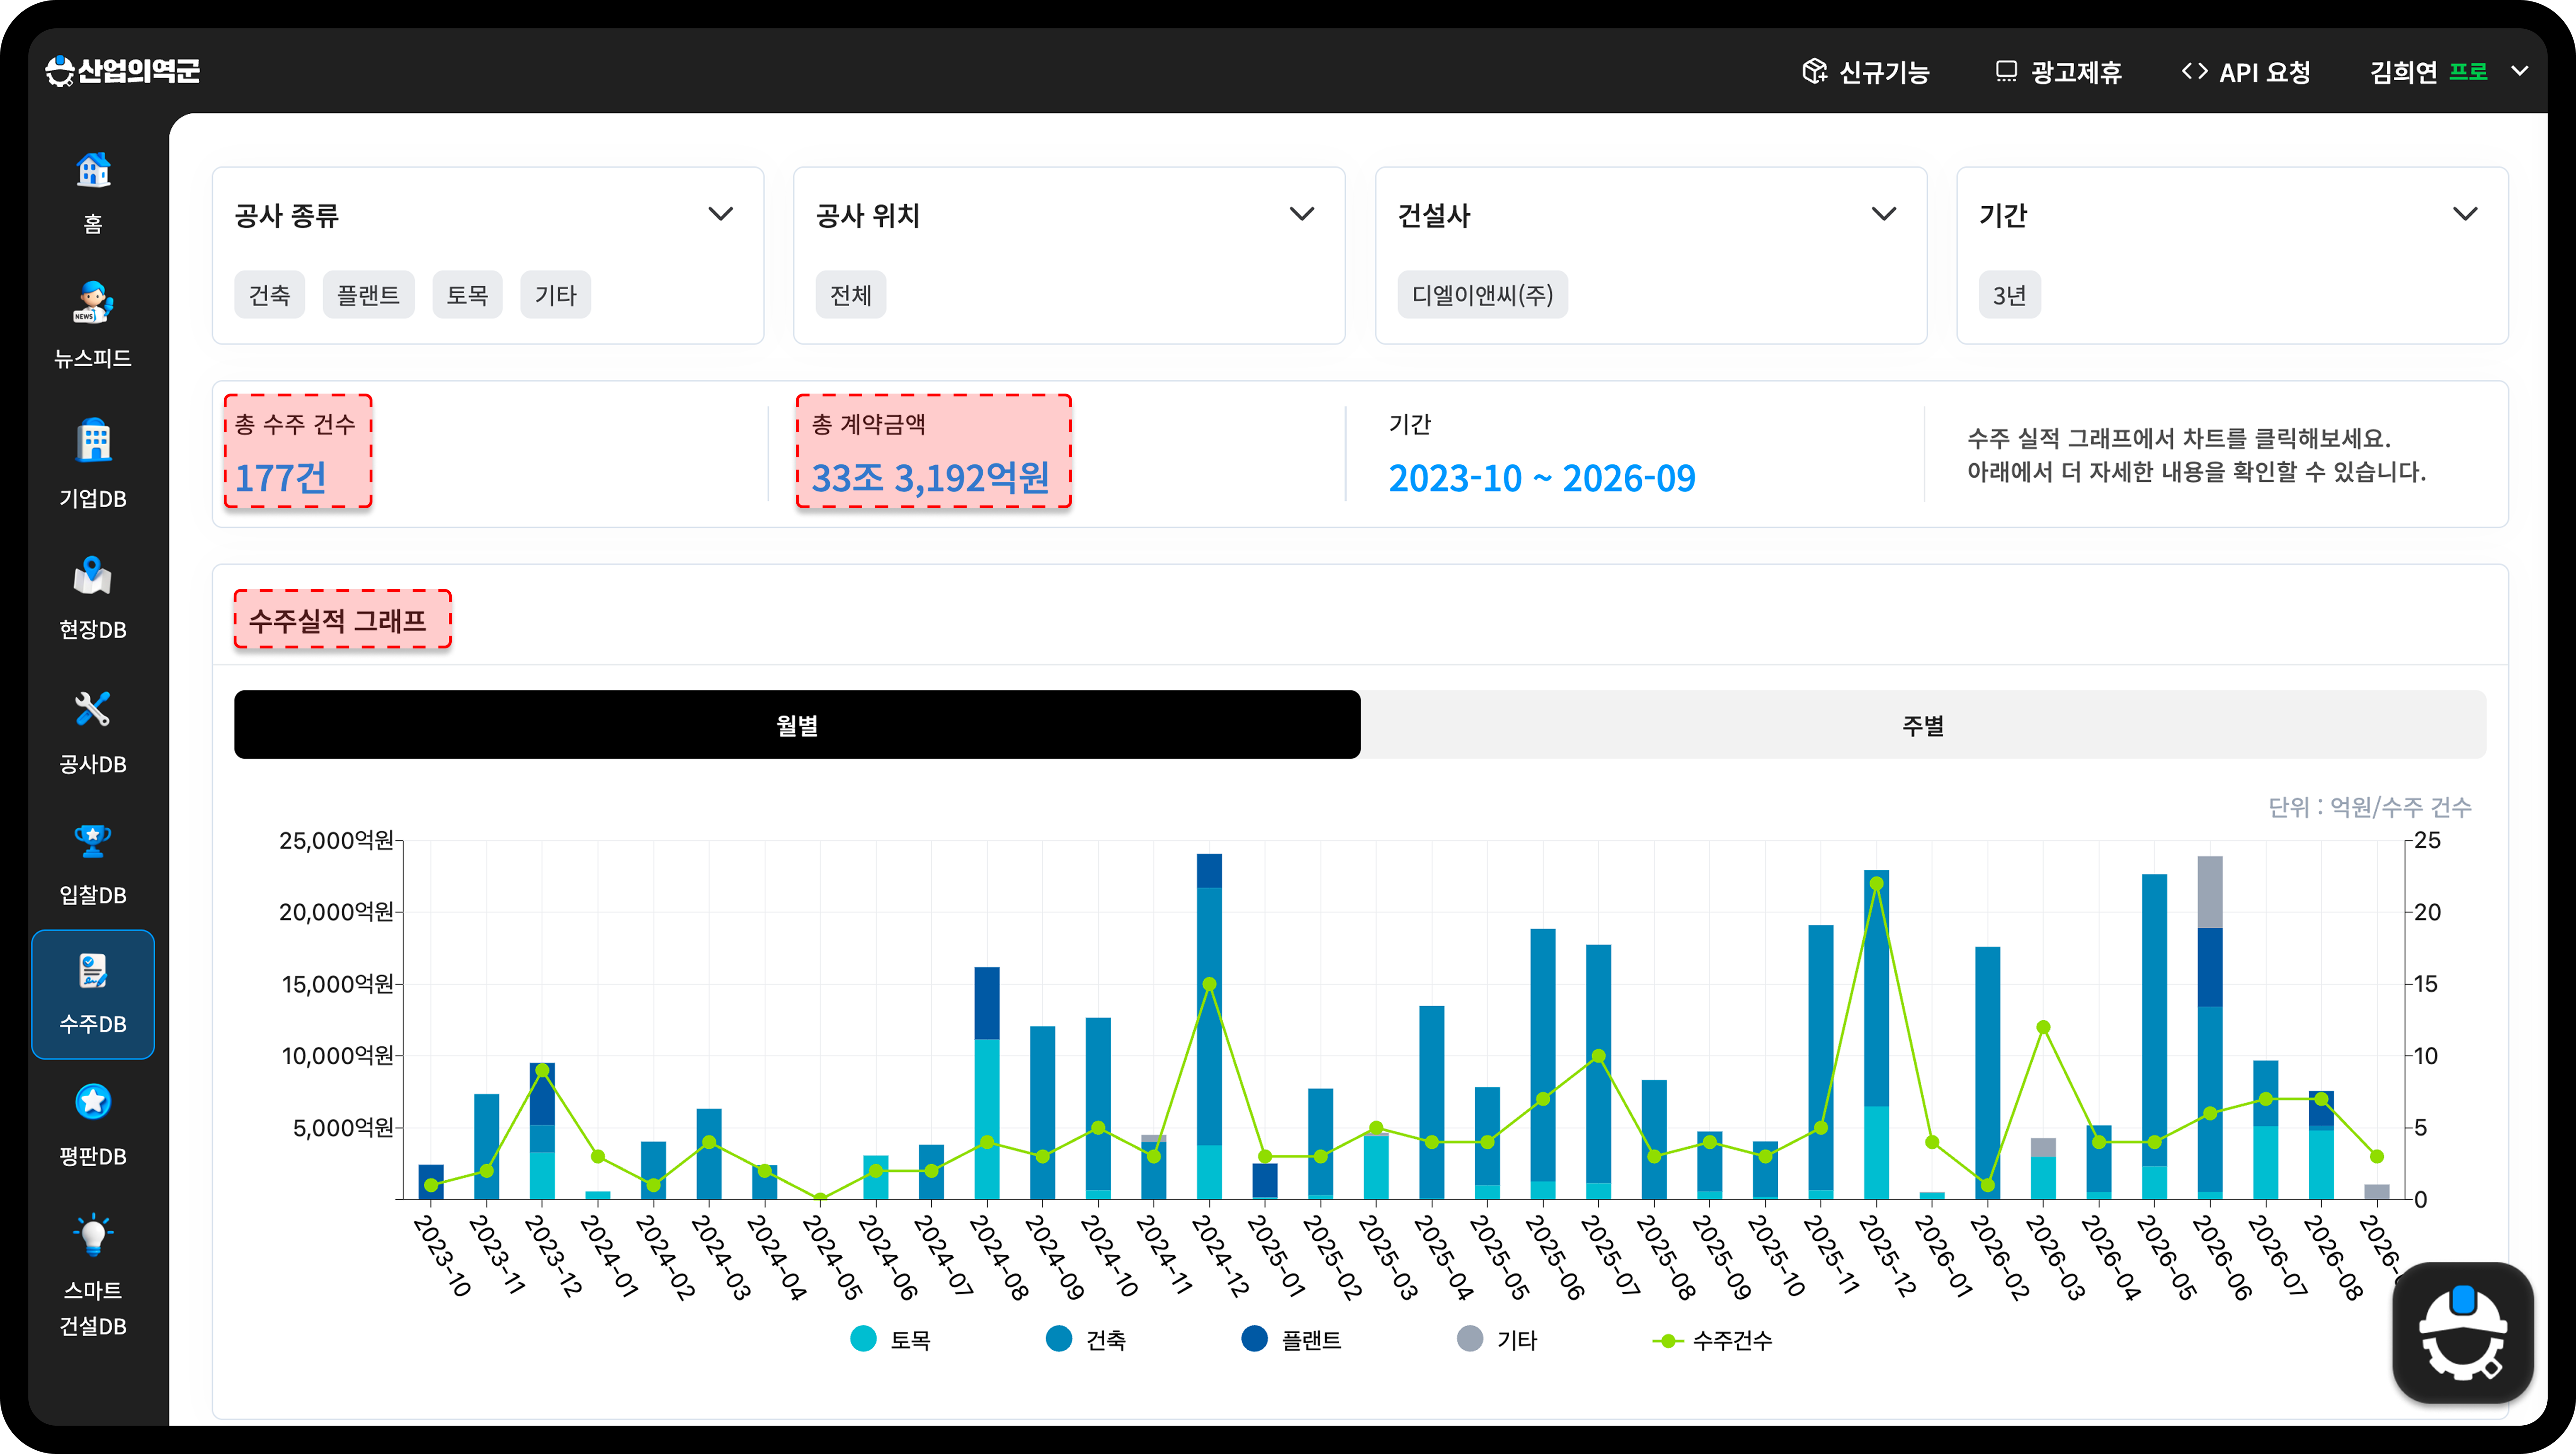2576x1454 pixels.
Task: Toggle the 수주건수 line legend
Action: point(1712,1340)
